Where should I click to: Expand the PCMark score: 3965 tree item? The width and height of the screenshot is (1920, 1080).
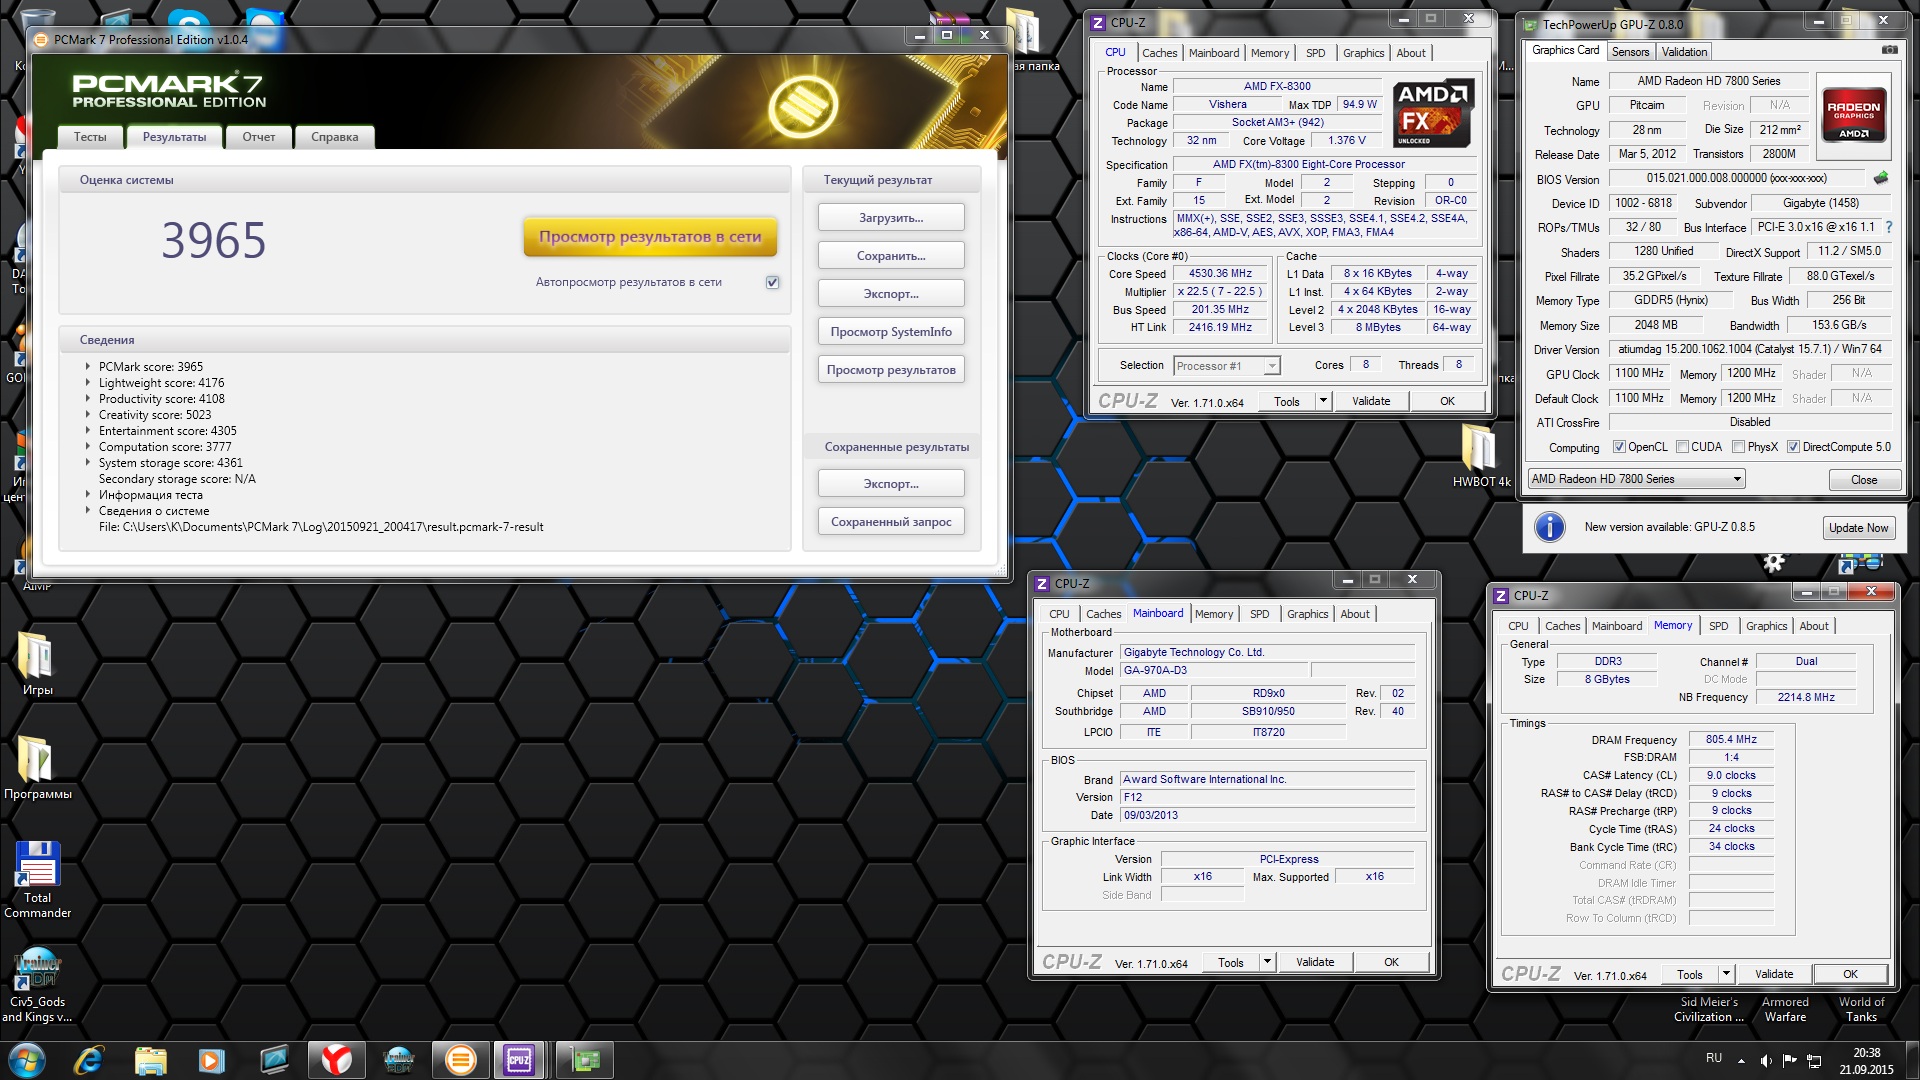pos(88,367)
